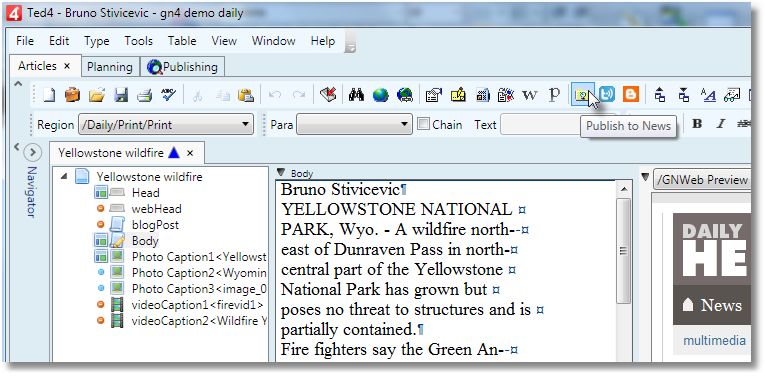Click the Paste clipboard icon

click(246, 95)
